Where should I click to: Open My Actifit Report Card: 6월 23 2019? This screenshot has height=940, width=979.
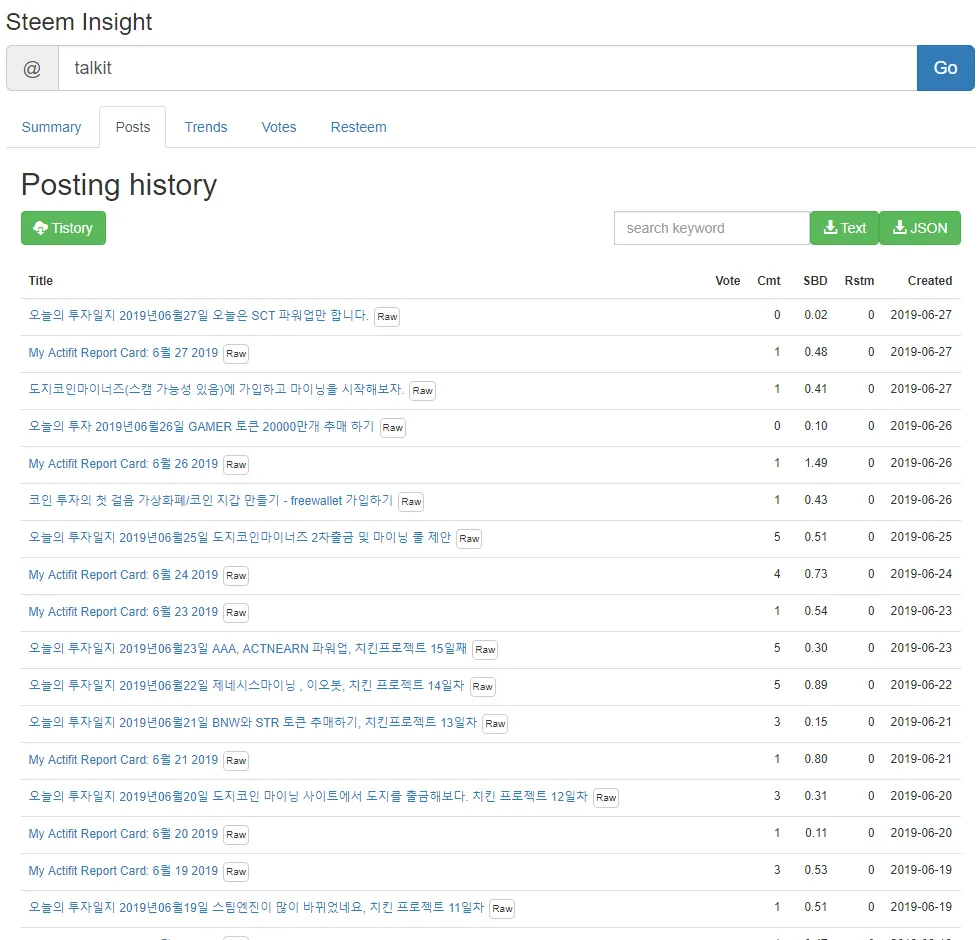click(x=123, y=612)
